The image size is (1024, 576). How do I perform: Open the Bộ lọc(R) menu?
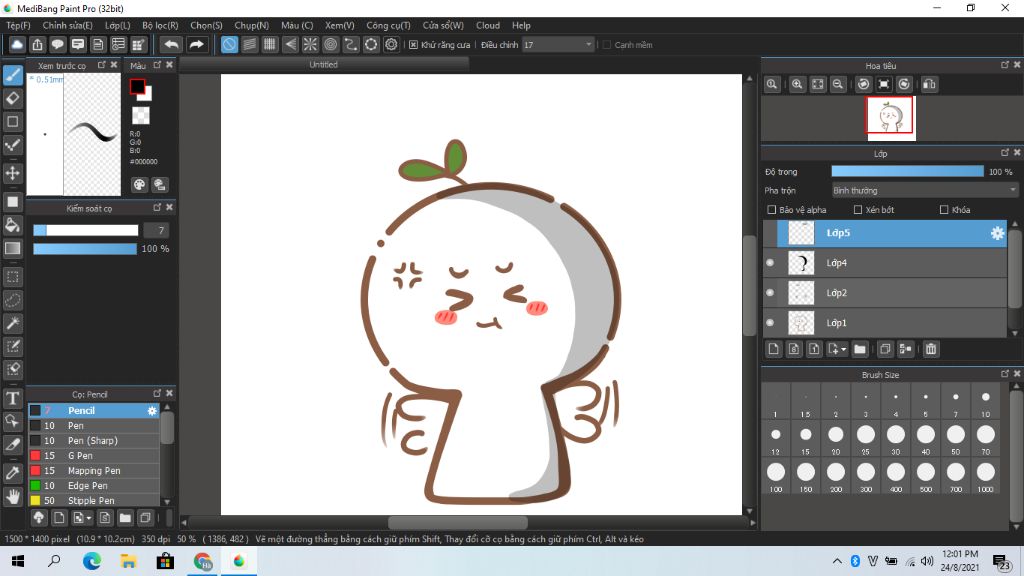coord(160,25)
